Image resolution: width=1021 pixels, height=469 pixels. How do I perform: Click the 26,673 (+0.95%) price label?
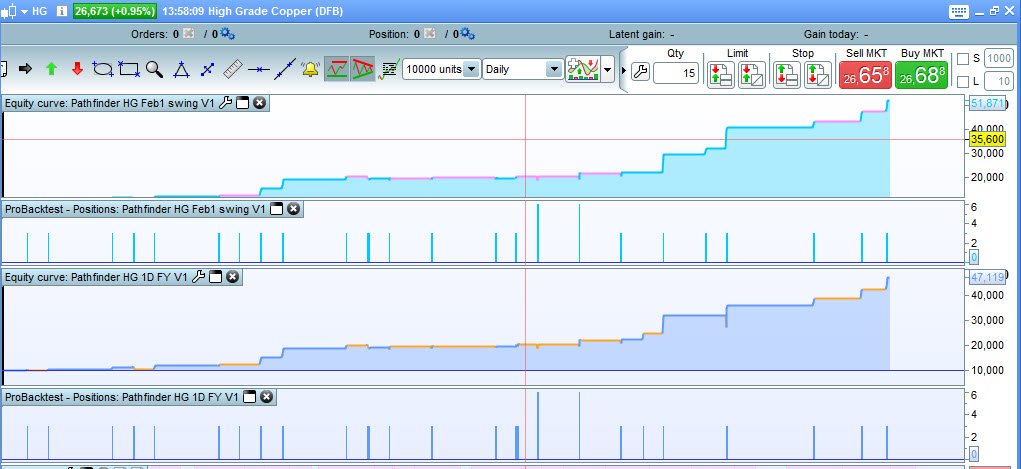(x=115, y=11)
